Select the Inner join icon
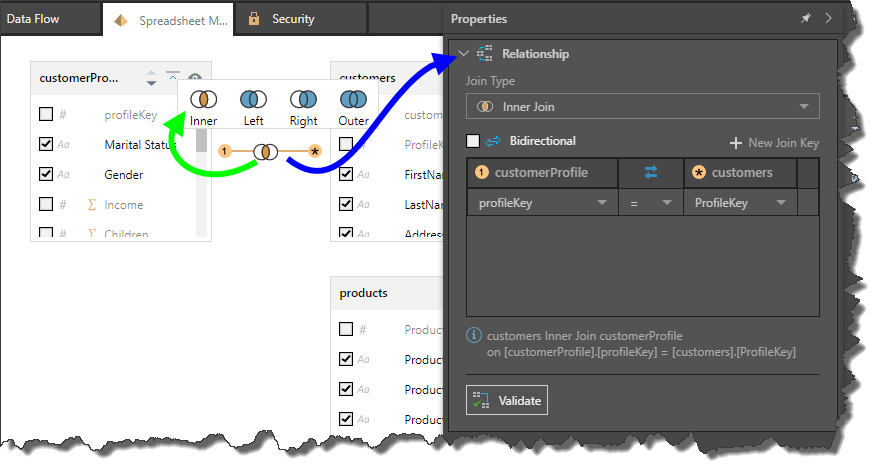 pos(204,100)
